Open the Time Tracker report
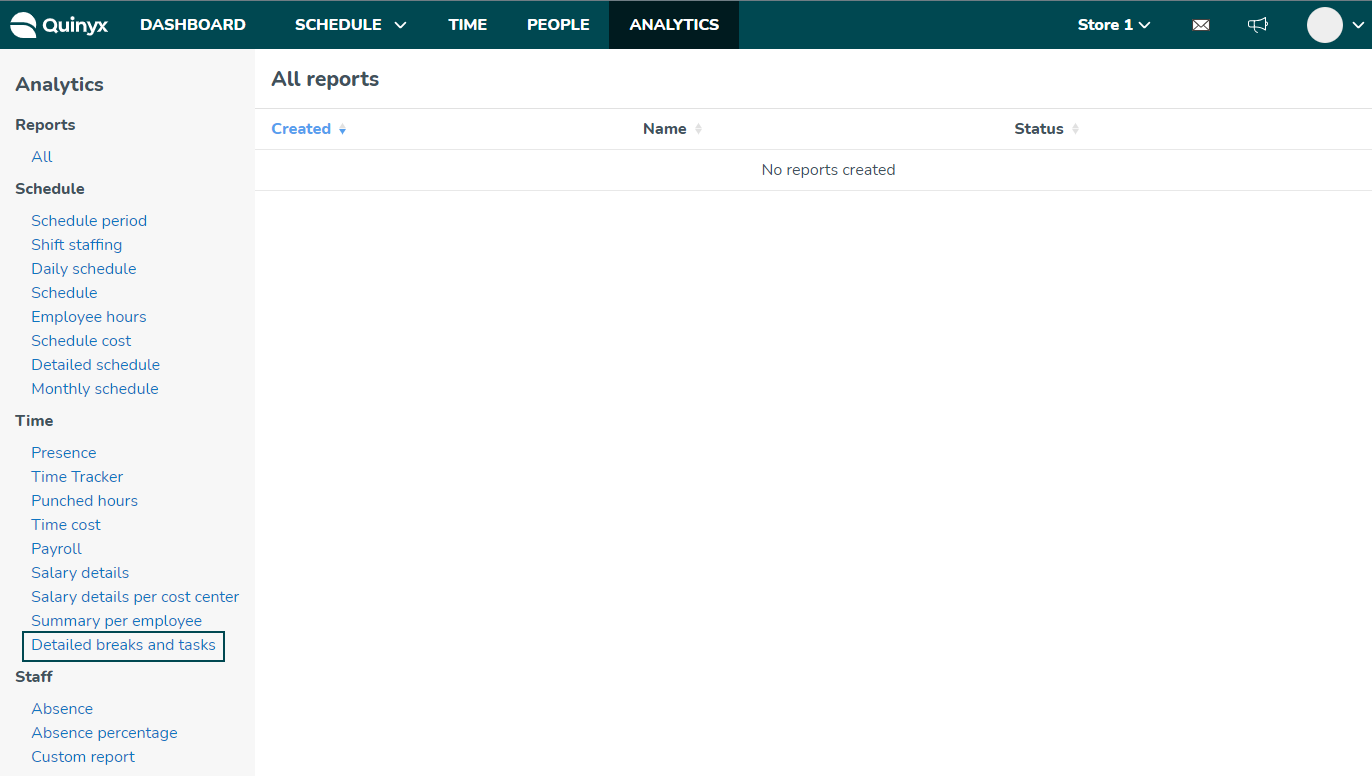Image resolution: width=1372 pixels, height=776 pixels. point(77,477)
